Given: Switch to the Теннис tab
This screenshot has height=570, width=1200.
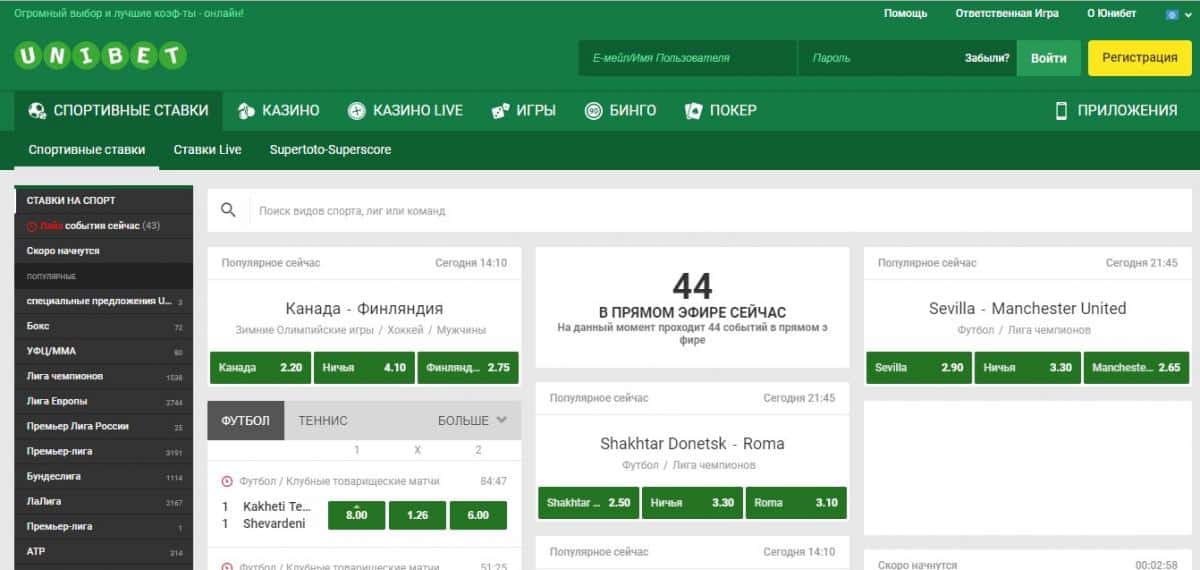Looking at the screenshot, I should pyautogui.click(x=323, y=421).
